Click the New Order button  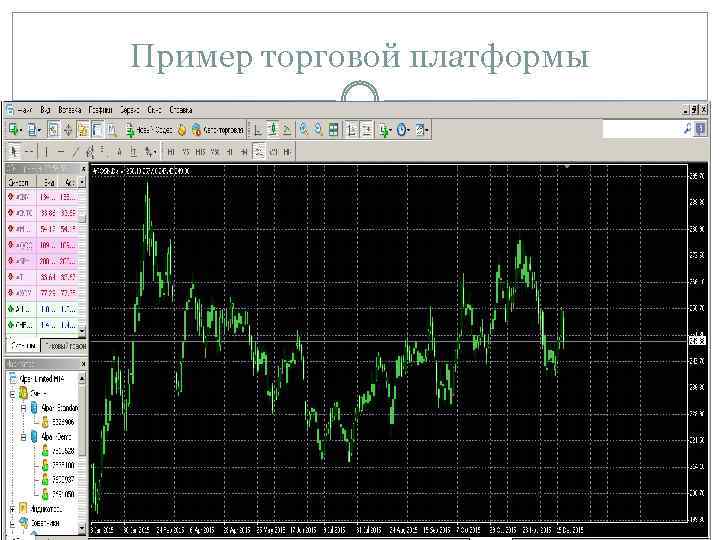(x=149, y=130)
